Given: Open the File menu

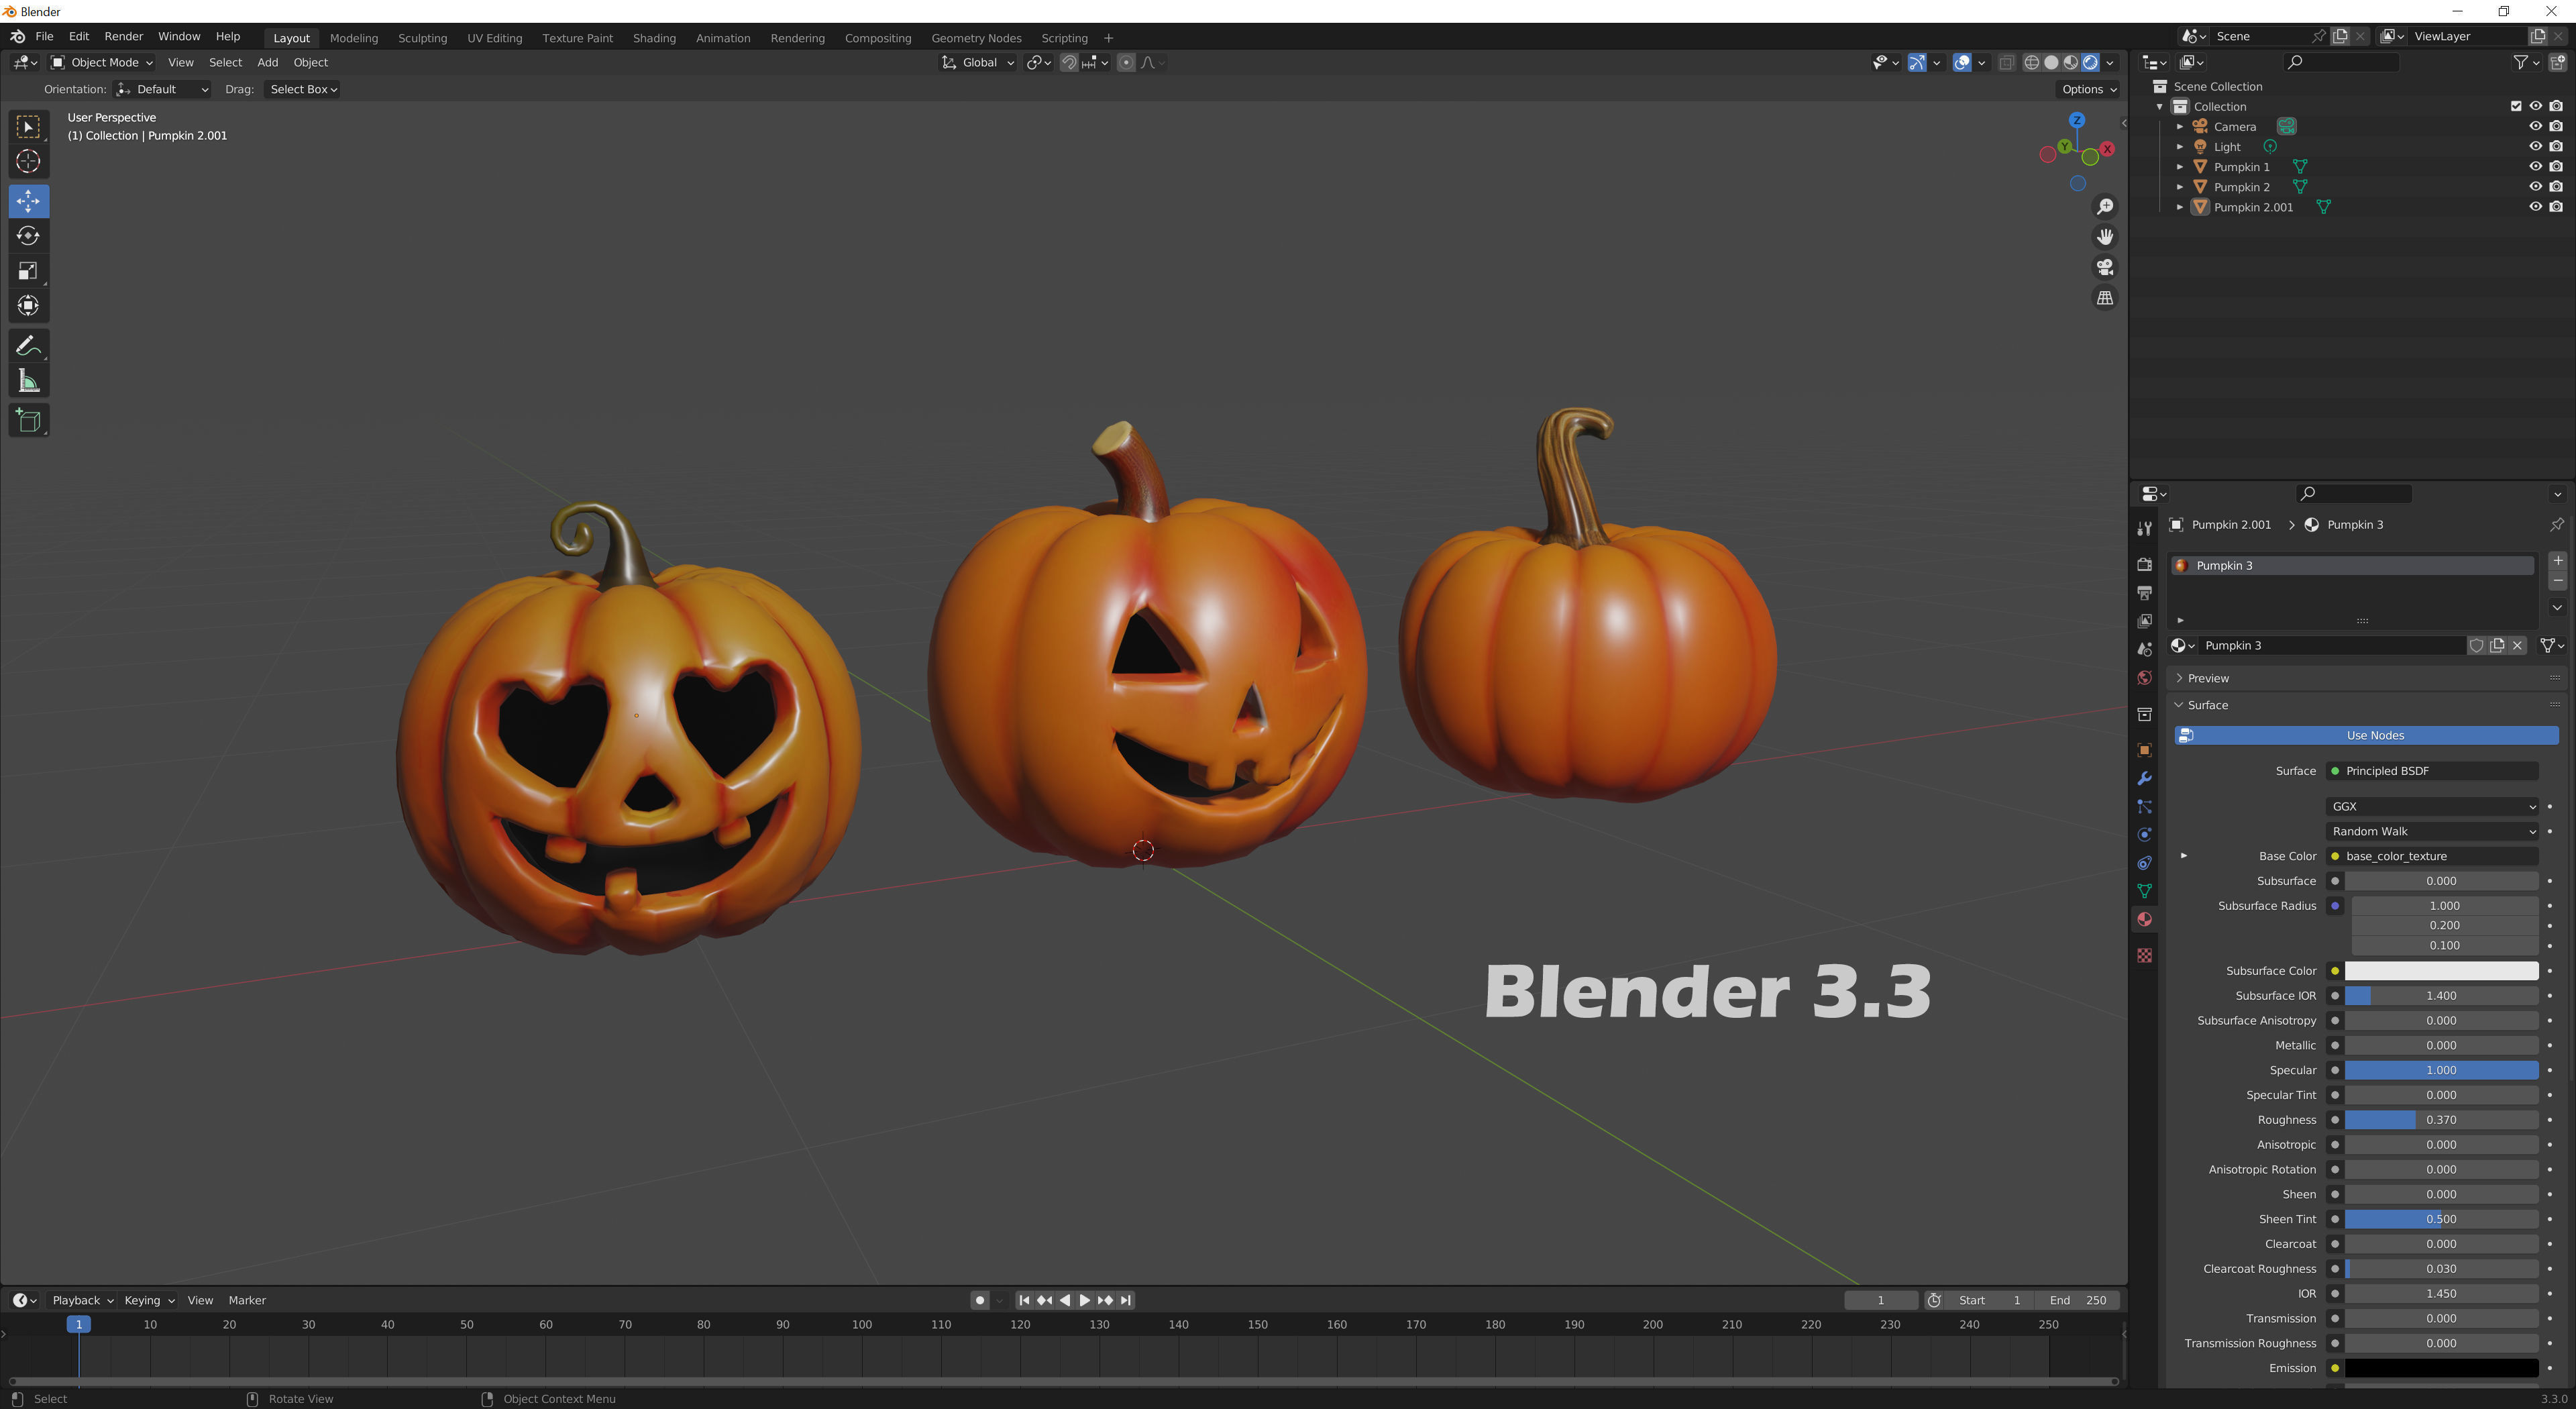Looking at the screenshot, I should [x=44, y=36].
